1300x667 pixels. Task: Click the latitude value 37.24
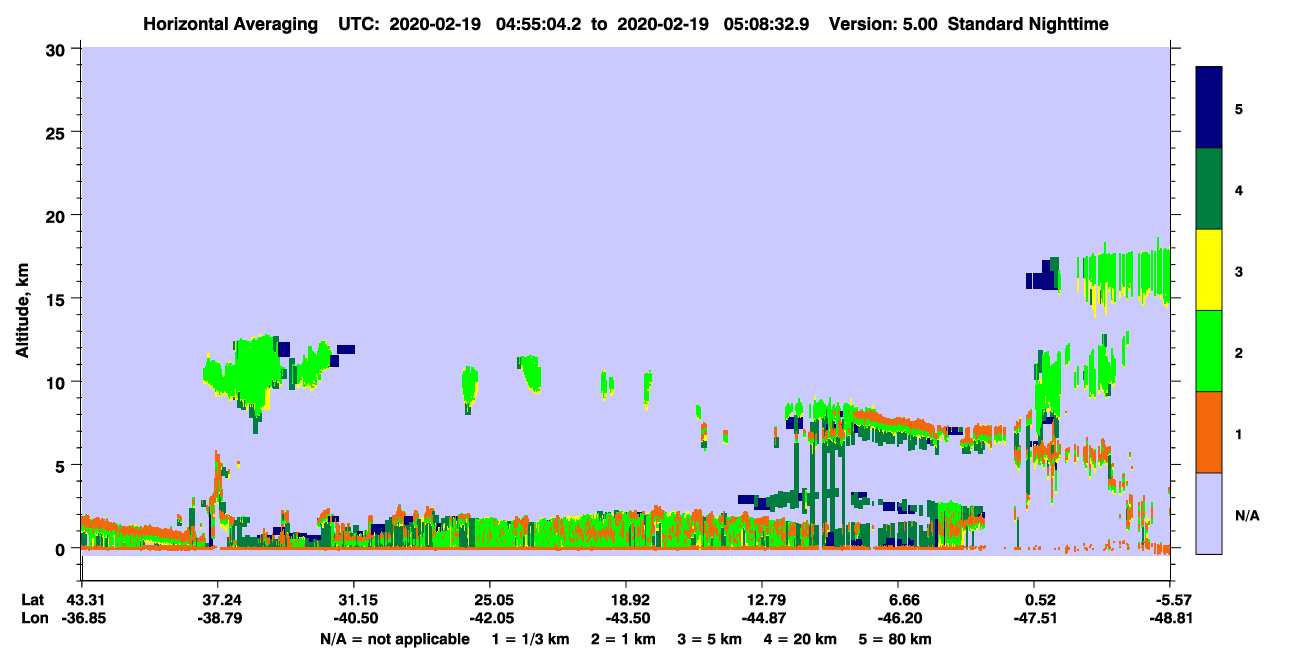click(x=217, y=600)
